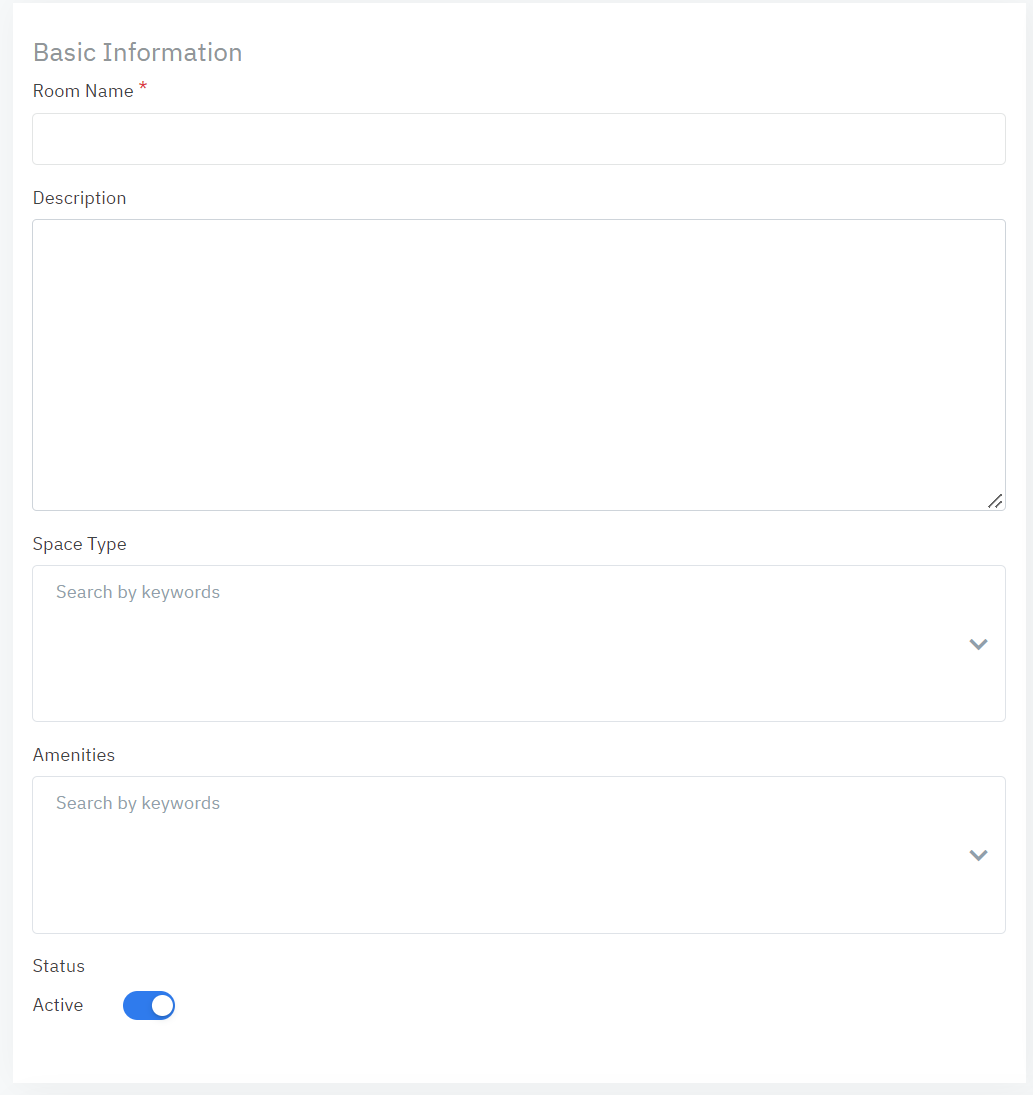Focus the Room Name input field

point(518,139)
